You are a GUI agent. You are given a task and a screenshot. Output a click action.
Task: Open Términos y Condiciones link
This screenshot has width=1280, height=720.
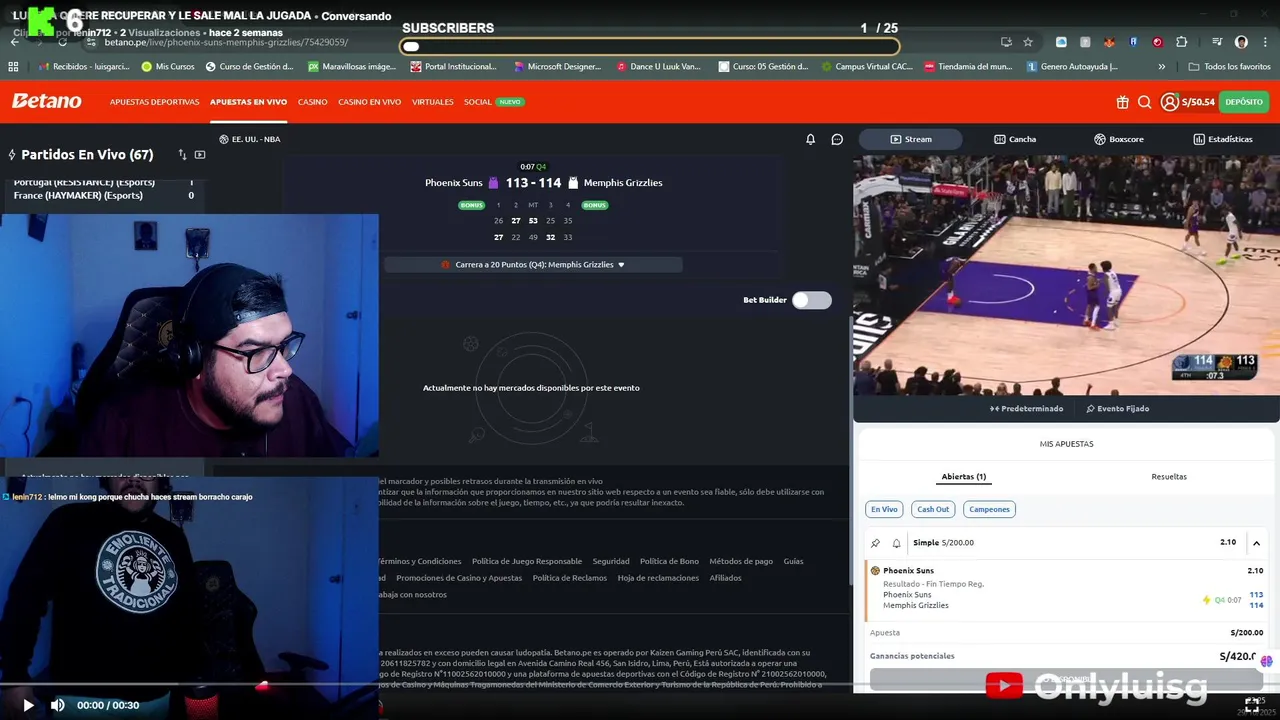pos(420,562)
